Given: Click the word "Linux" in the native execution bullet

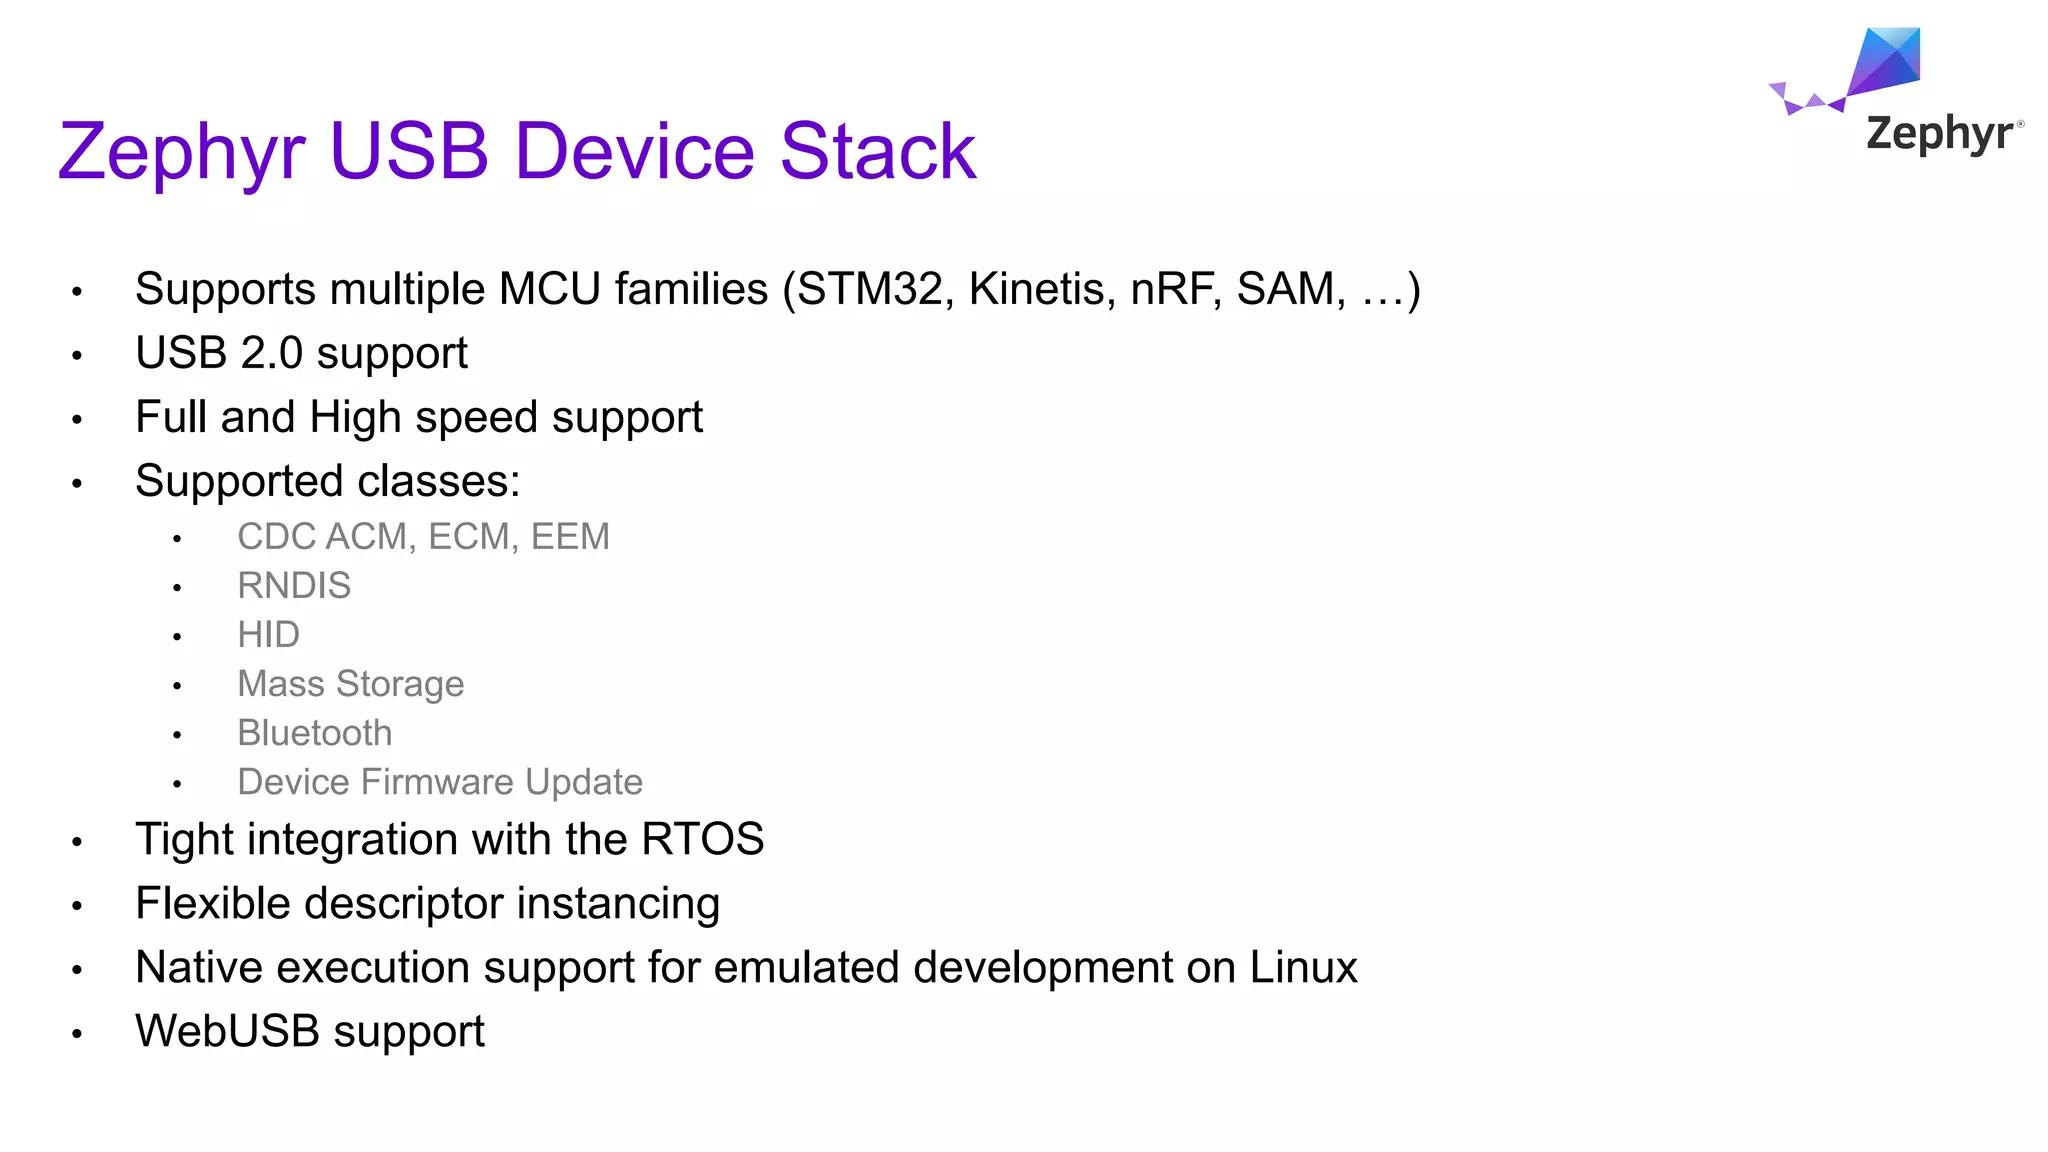Looking at the screenshot, I should pos(1303,967).
